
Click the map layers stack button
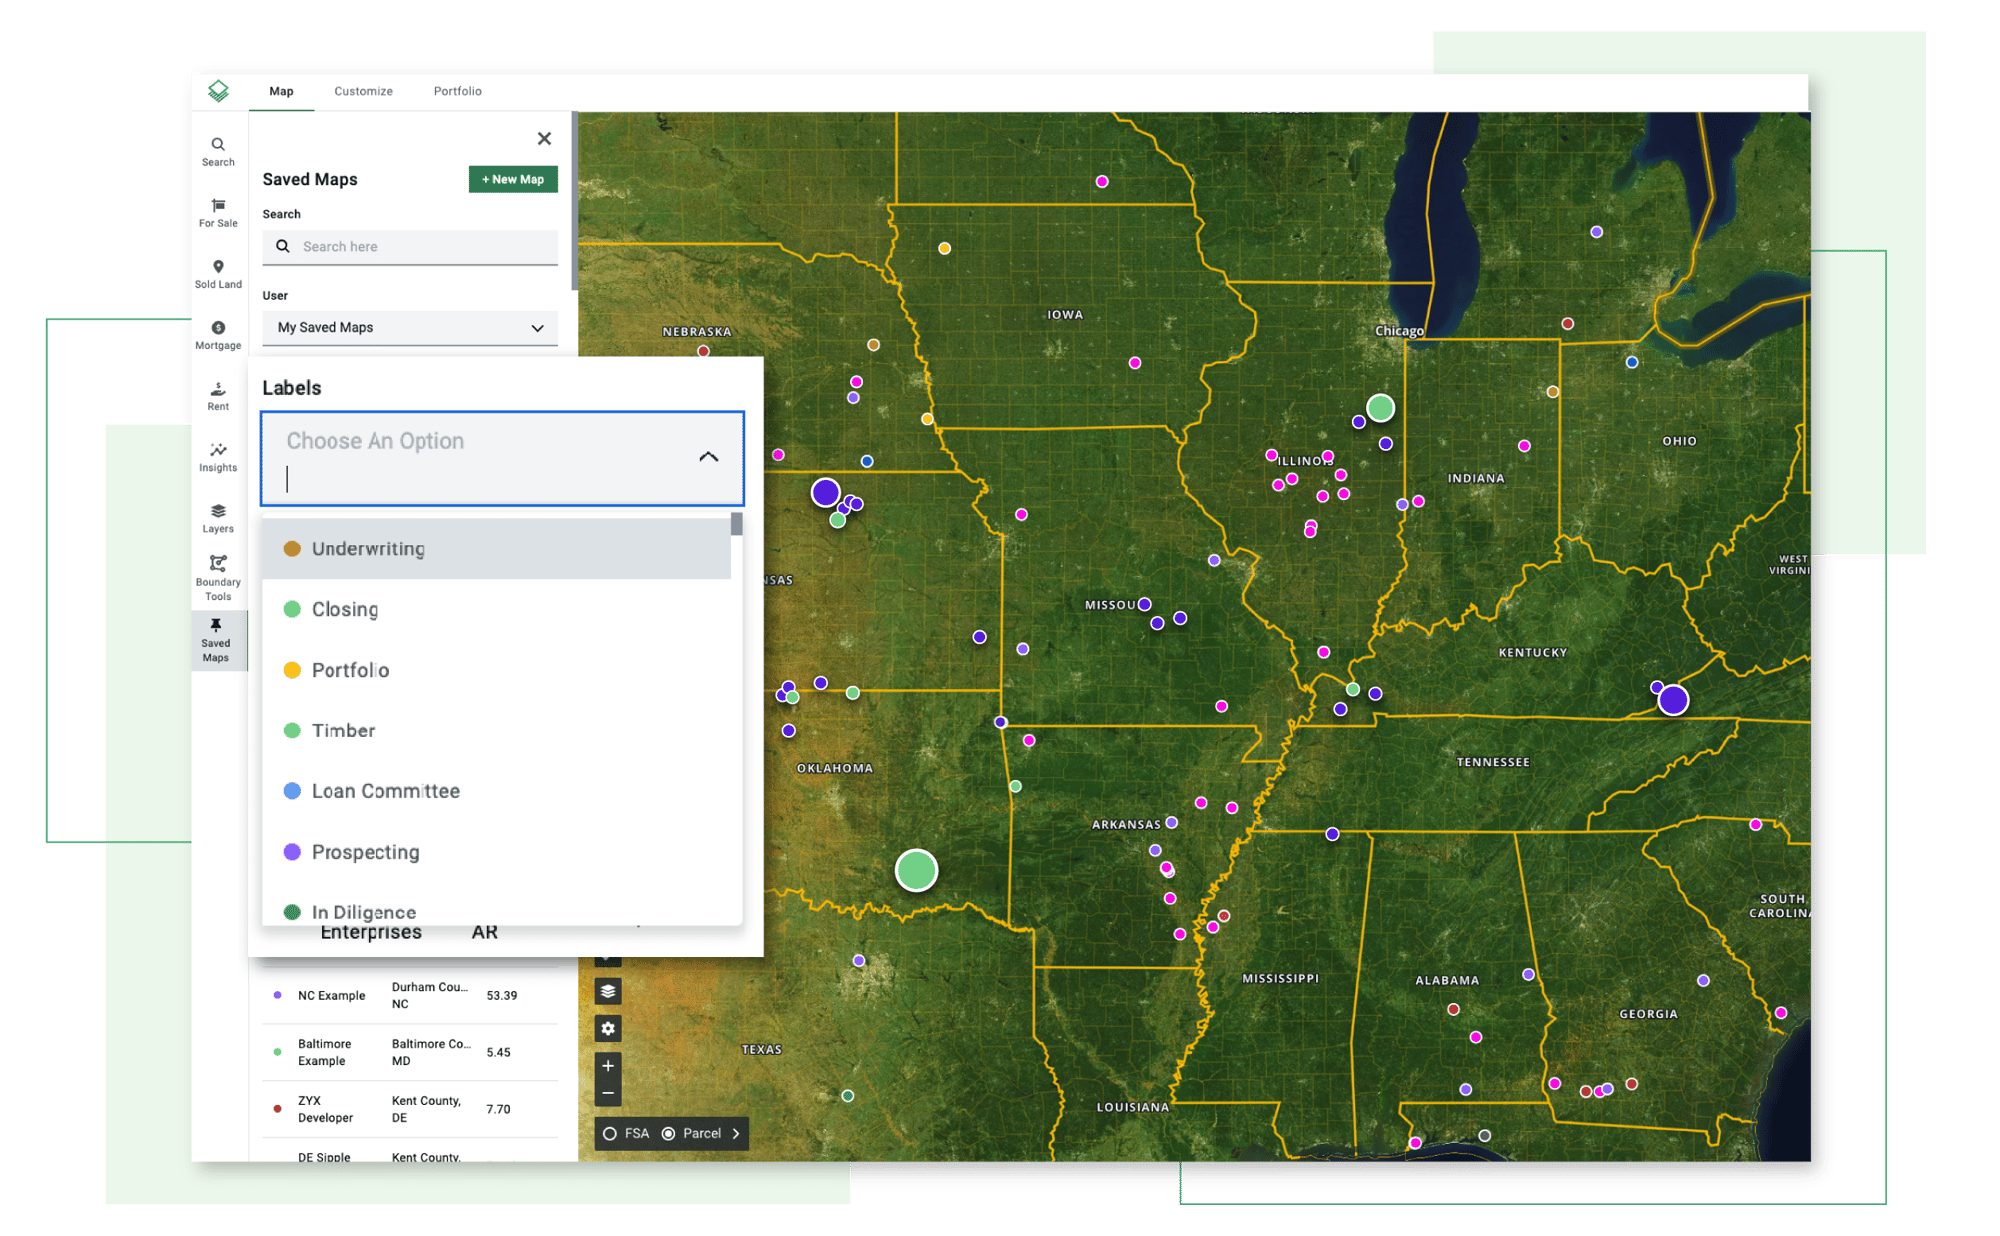[x=608, y=991]
